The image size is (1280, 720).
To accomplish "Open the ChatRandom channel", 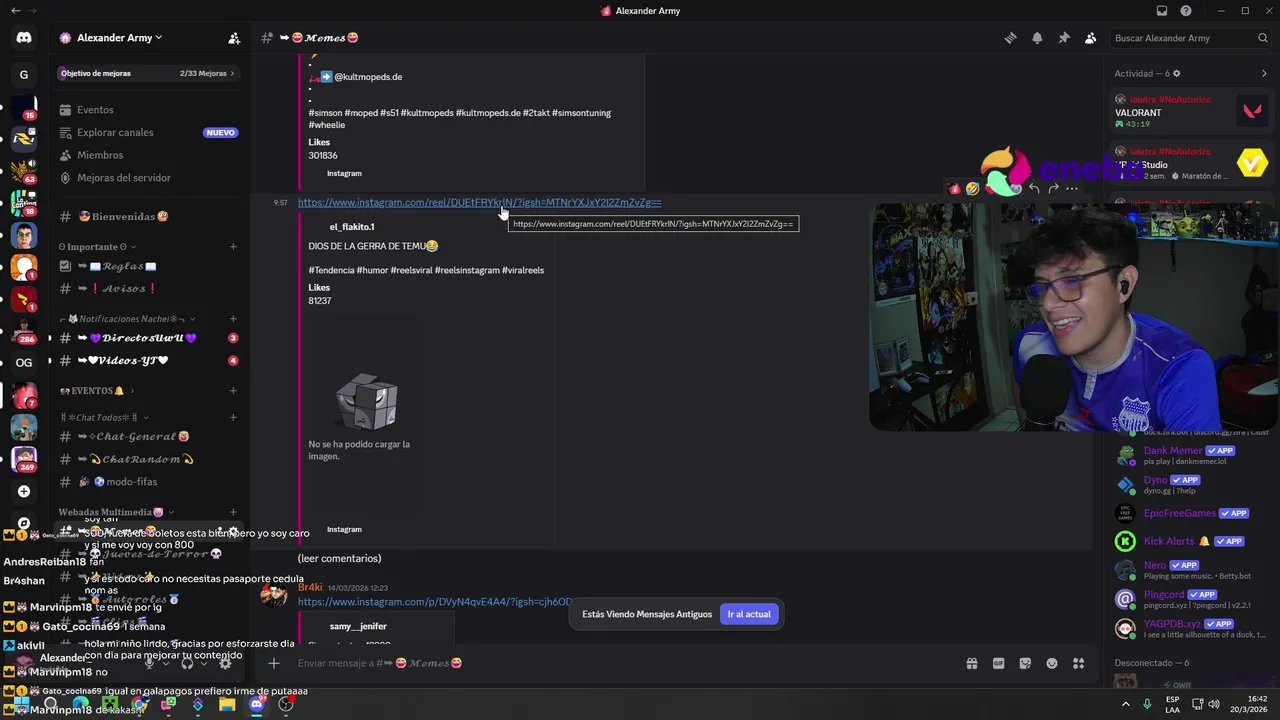I will click(148, 460).
